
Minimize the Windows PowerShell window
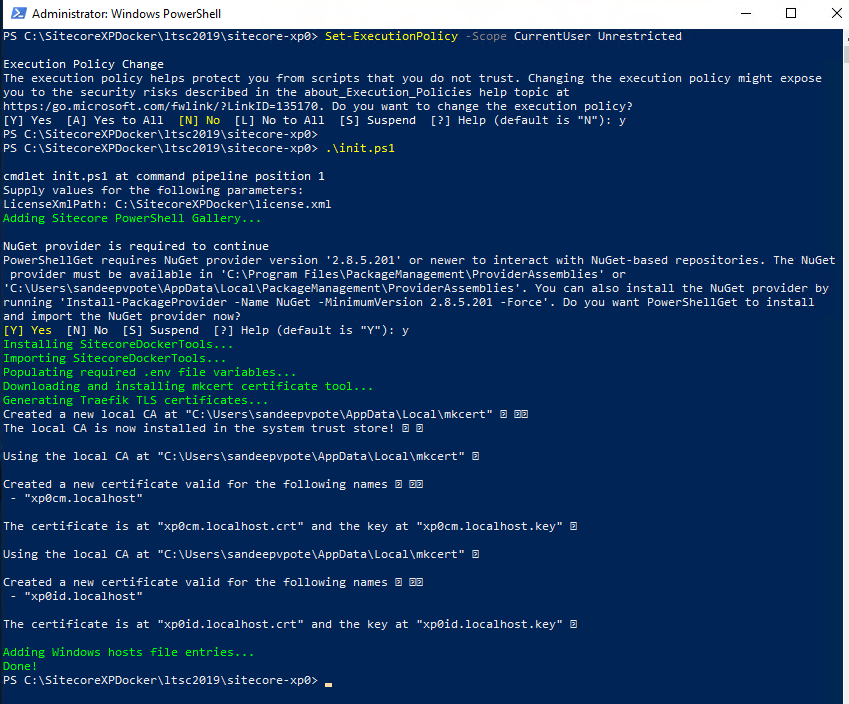746,14
